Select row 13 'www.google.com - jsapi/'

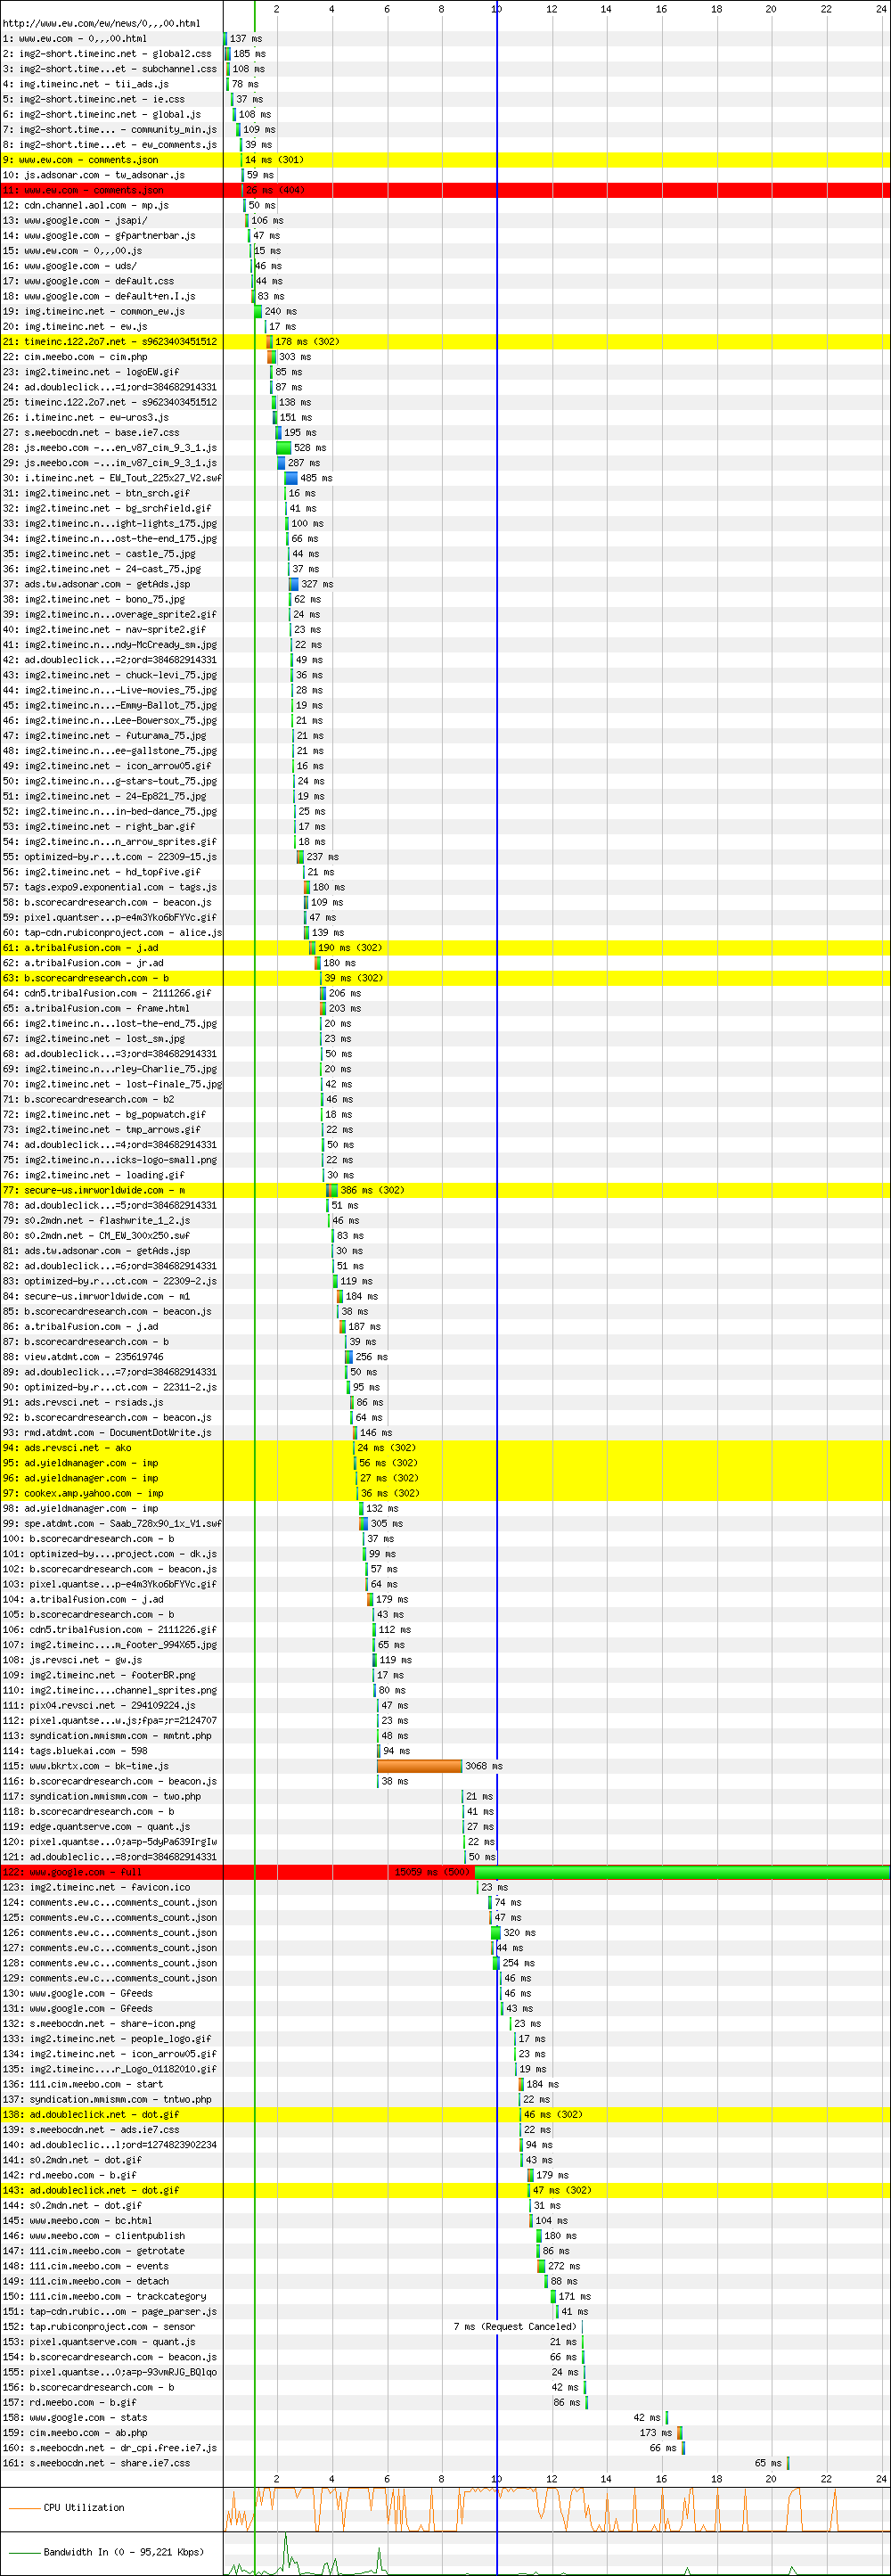[x=445, y=220]
